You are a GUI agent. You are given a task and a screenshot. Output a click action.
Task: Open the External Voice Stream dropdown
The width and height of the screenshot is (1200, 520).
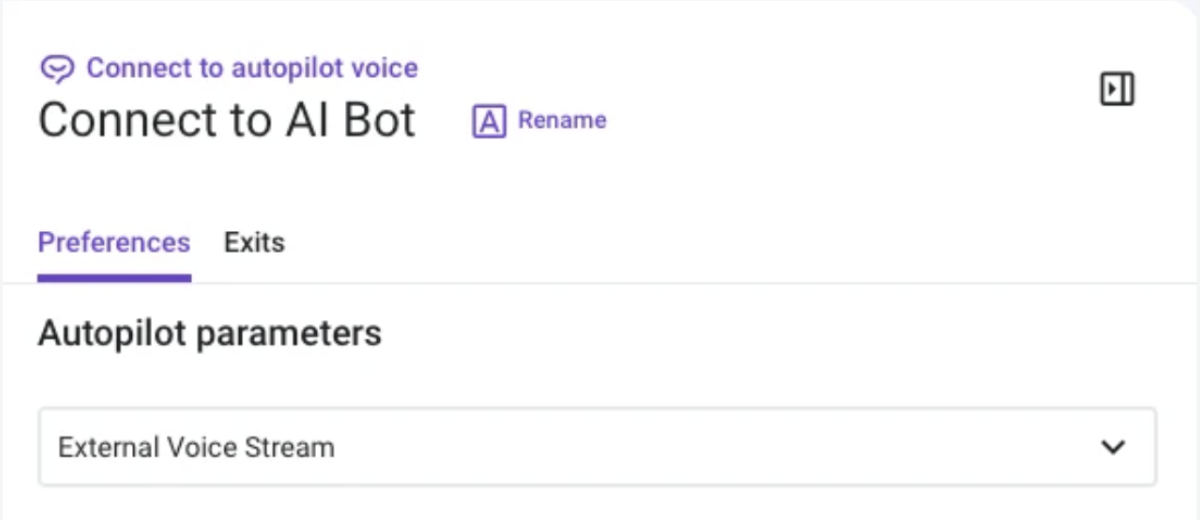click(597, 447)
